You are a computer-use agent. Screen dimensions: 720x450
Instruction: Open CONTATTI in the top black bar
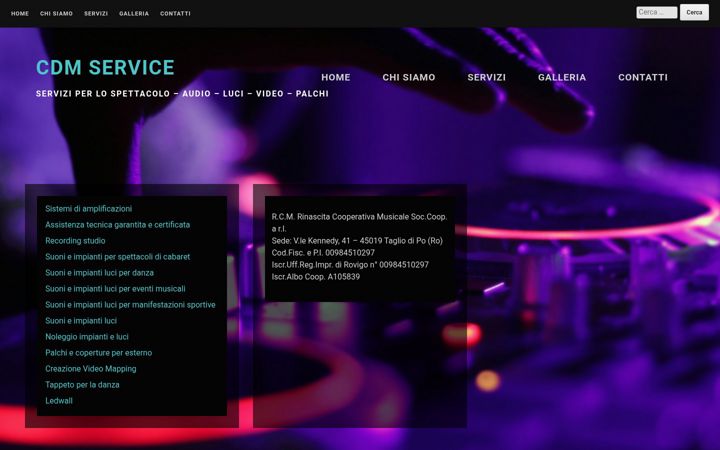(175, 14)
